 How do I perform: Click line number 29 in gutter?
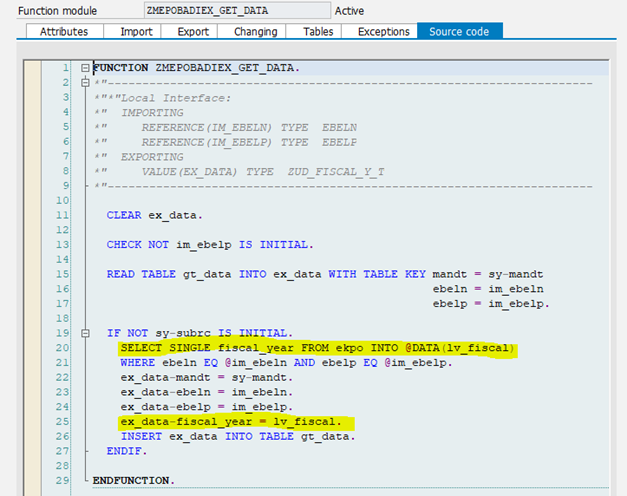pos(62,481)
